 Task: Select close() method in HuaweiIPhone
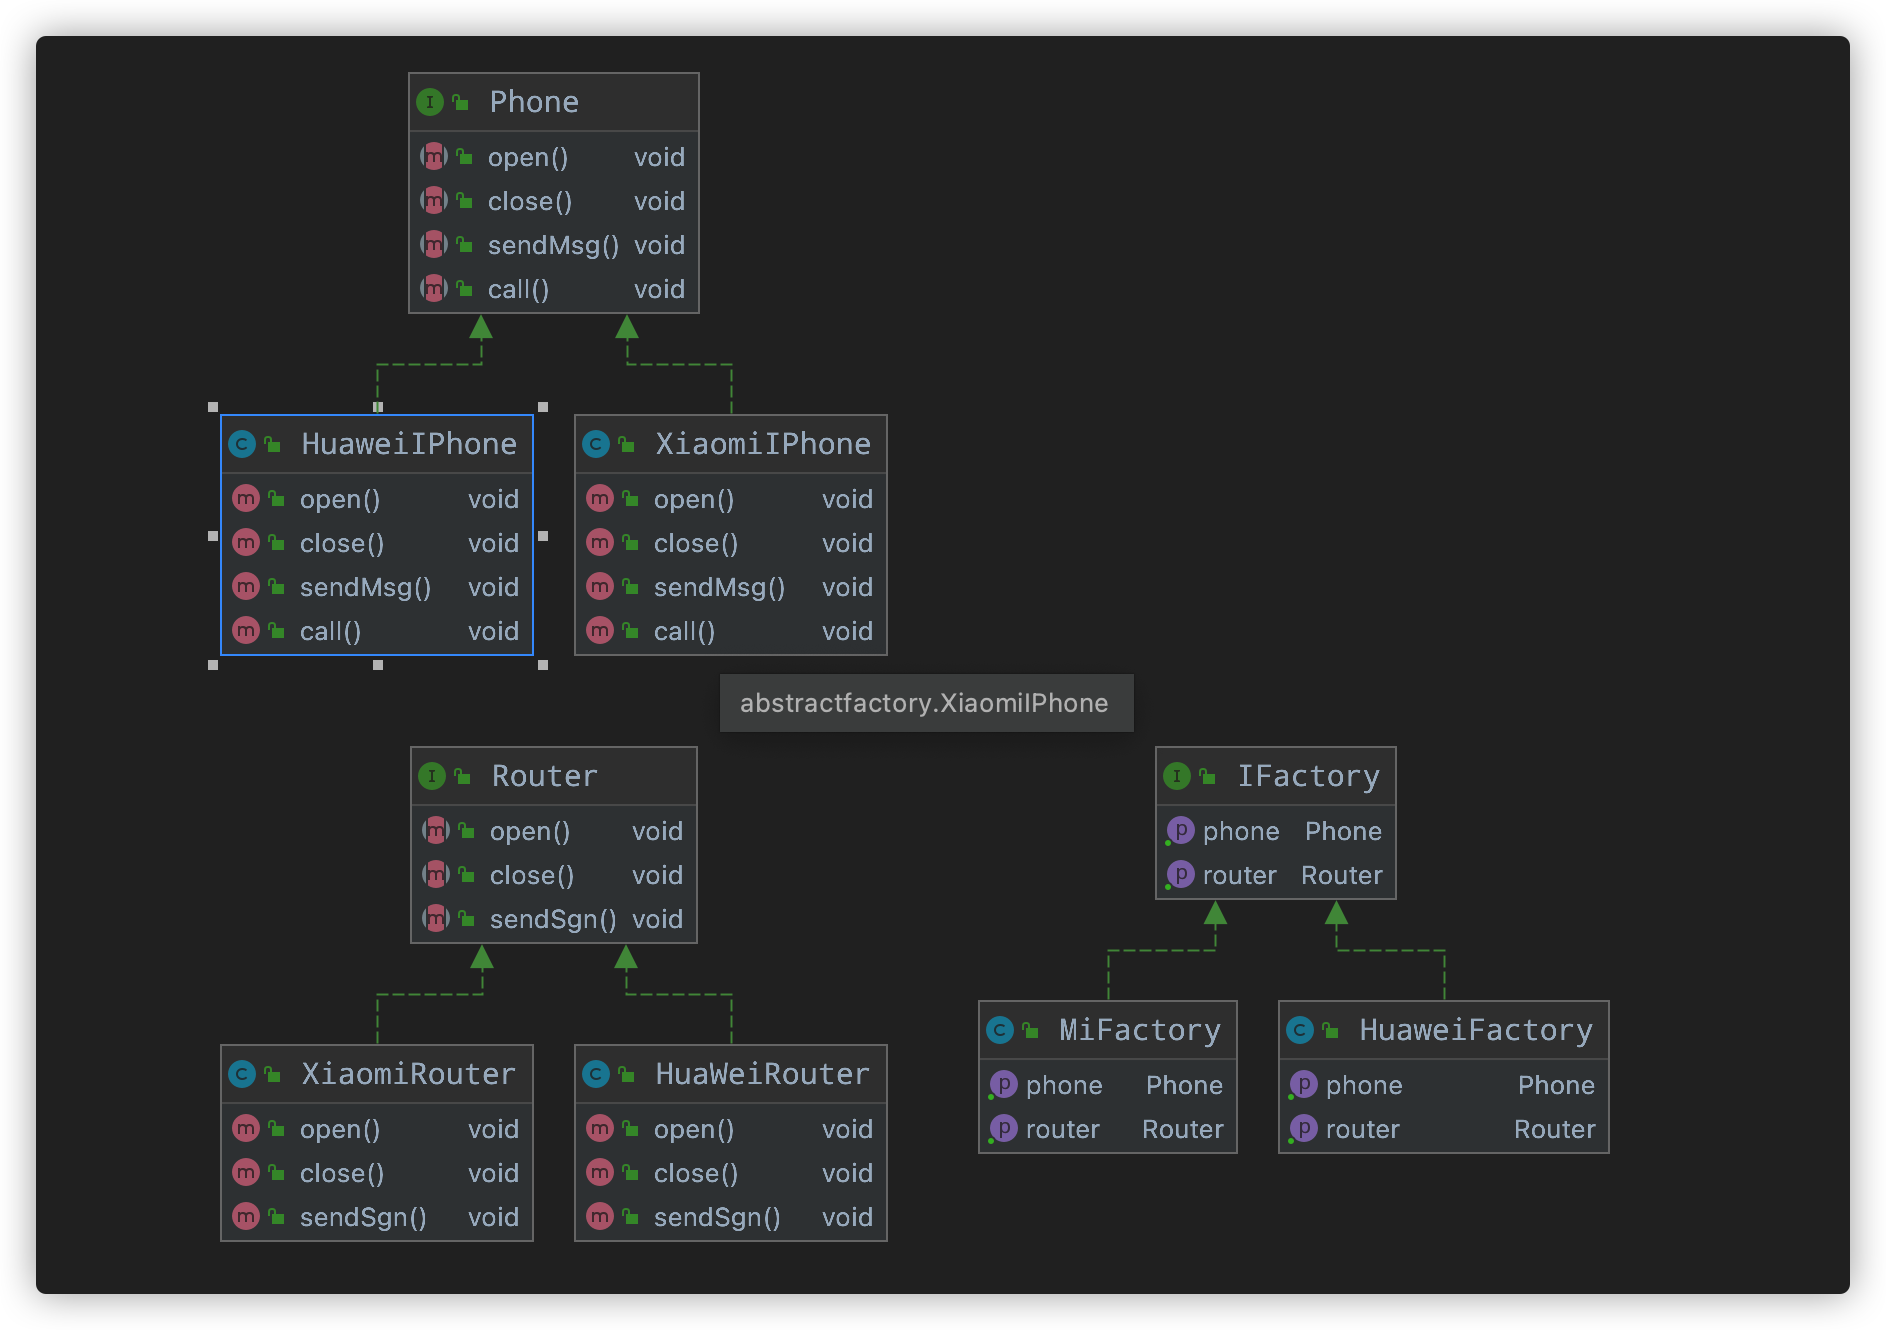[377, 543]
